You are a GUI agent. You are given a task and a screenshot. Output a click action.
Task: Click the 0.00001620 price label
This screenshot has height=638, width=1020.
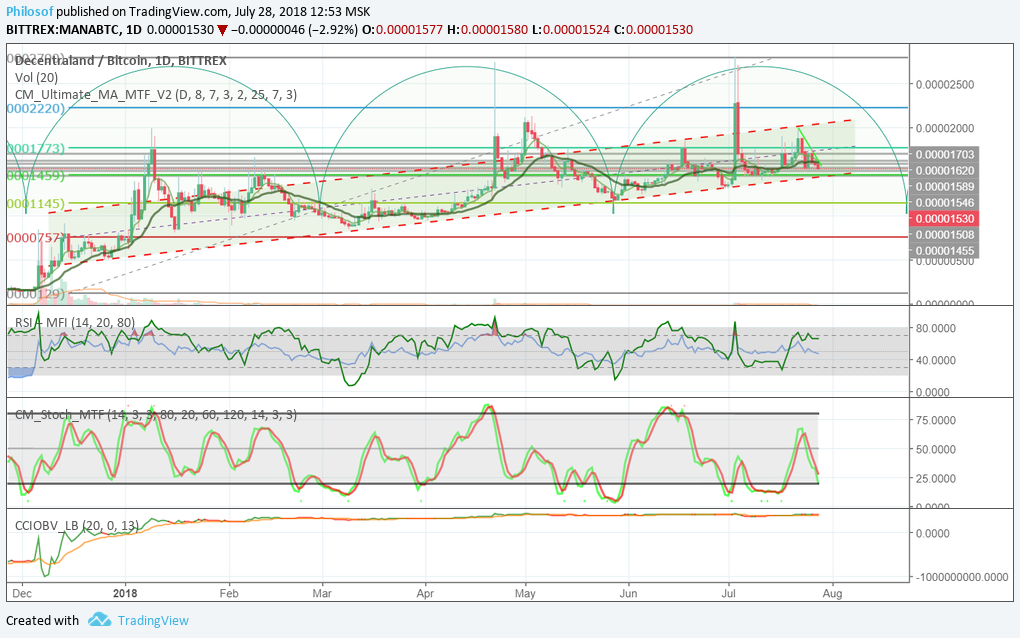(x=944, y=170)
